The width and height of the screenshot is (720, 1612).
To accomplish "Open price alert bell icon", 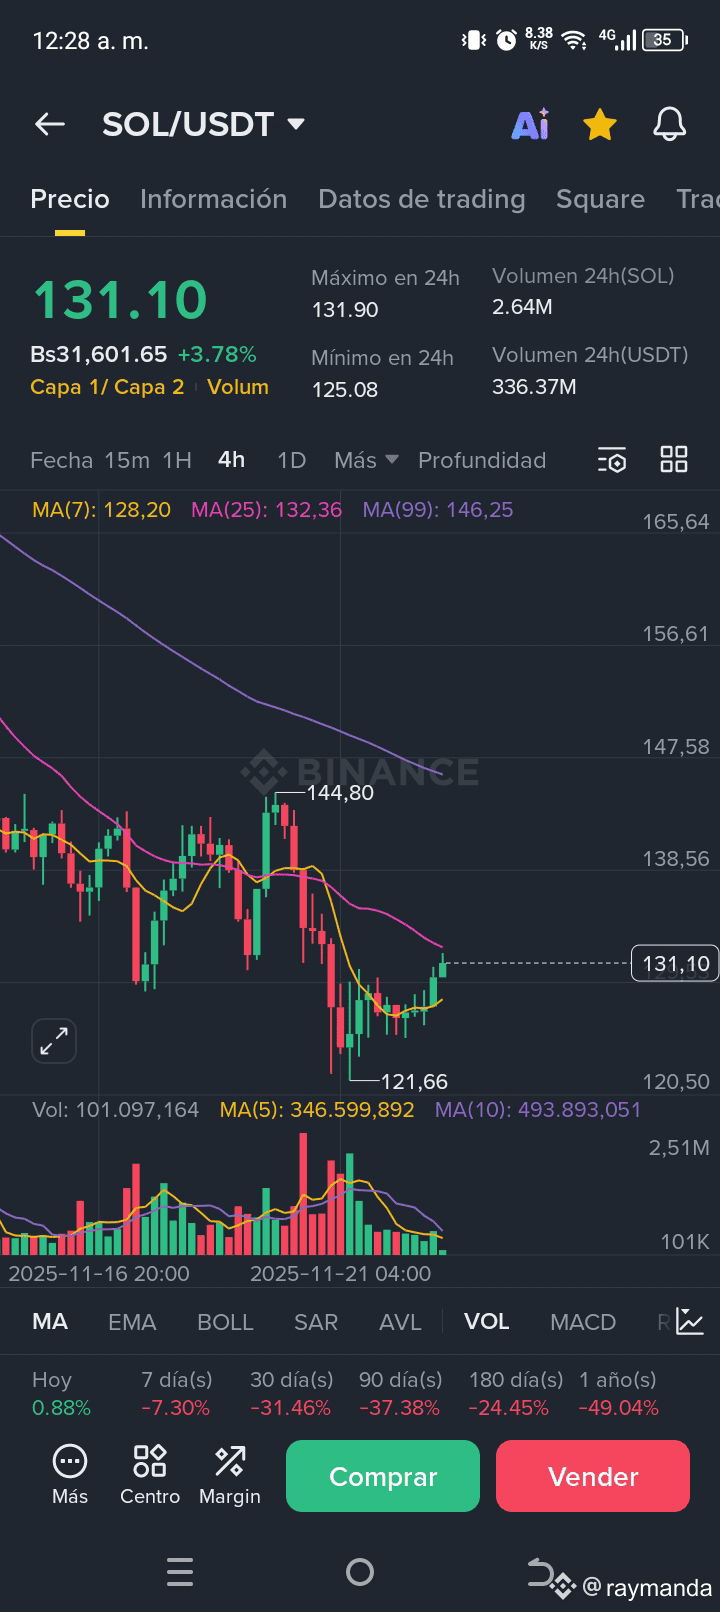I will [x=669, y=124].
